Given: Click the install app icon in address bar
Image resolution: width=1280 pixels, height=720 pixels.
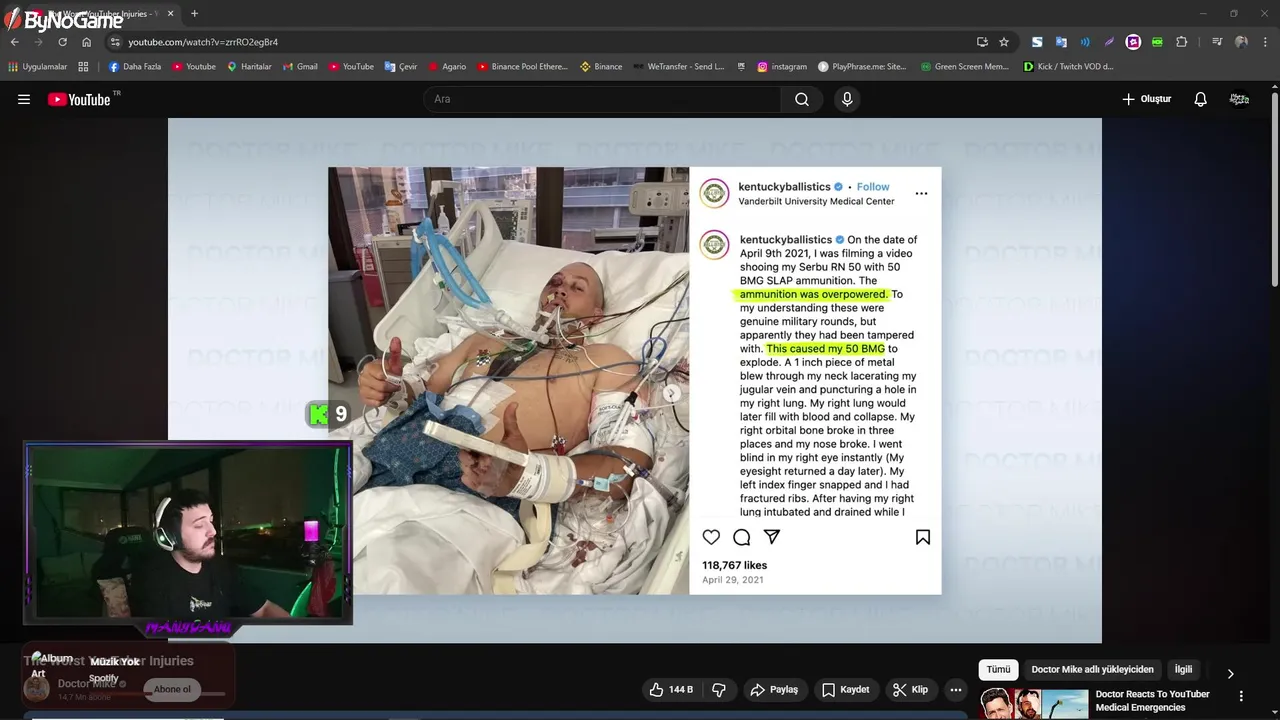Looking at the screenshot, I should coord(982,42).
